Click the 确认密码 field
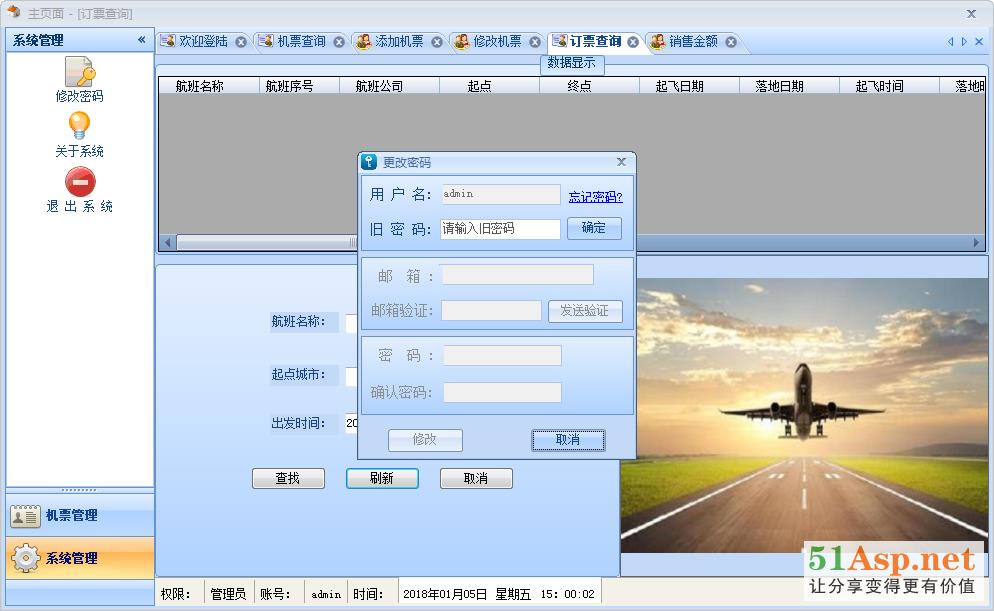The height and width of the screenshot is (611, 994). (x=503, y=392)
